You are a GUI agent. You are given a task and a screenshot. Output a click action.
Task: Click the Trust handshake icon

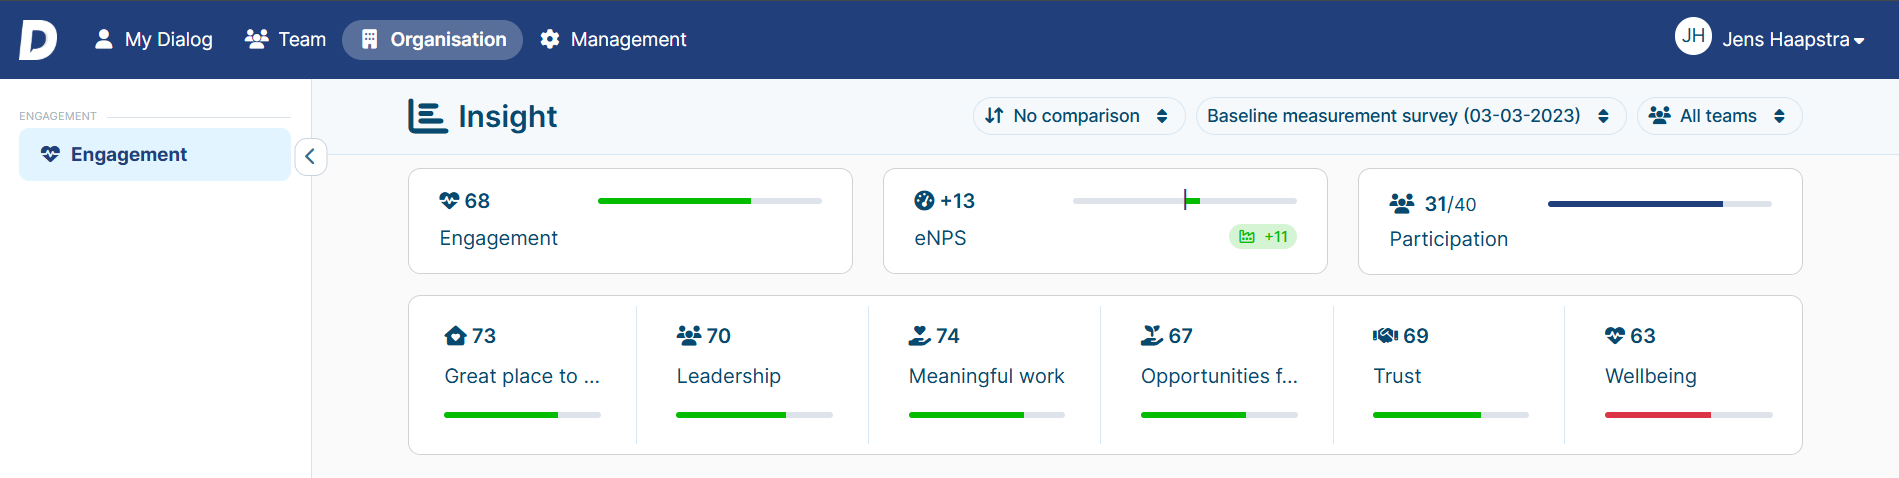tap(1385, 336)
